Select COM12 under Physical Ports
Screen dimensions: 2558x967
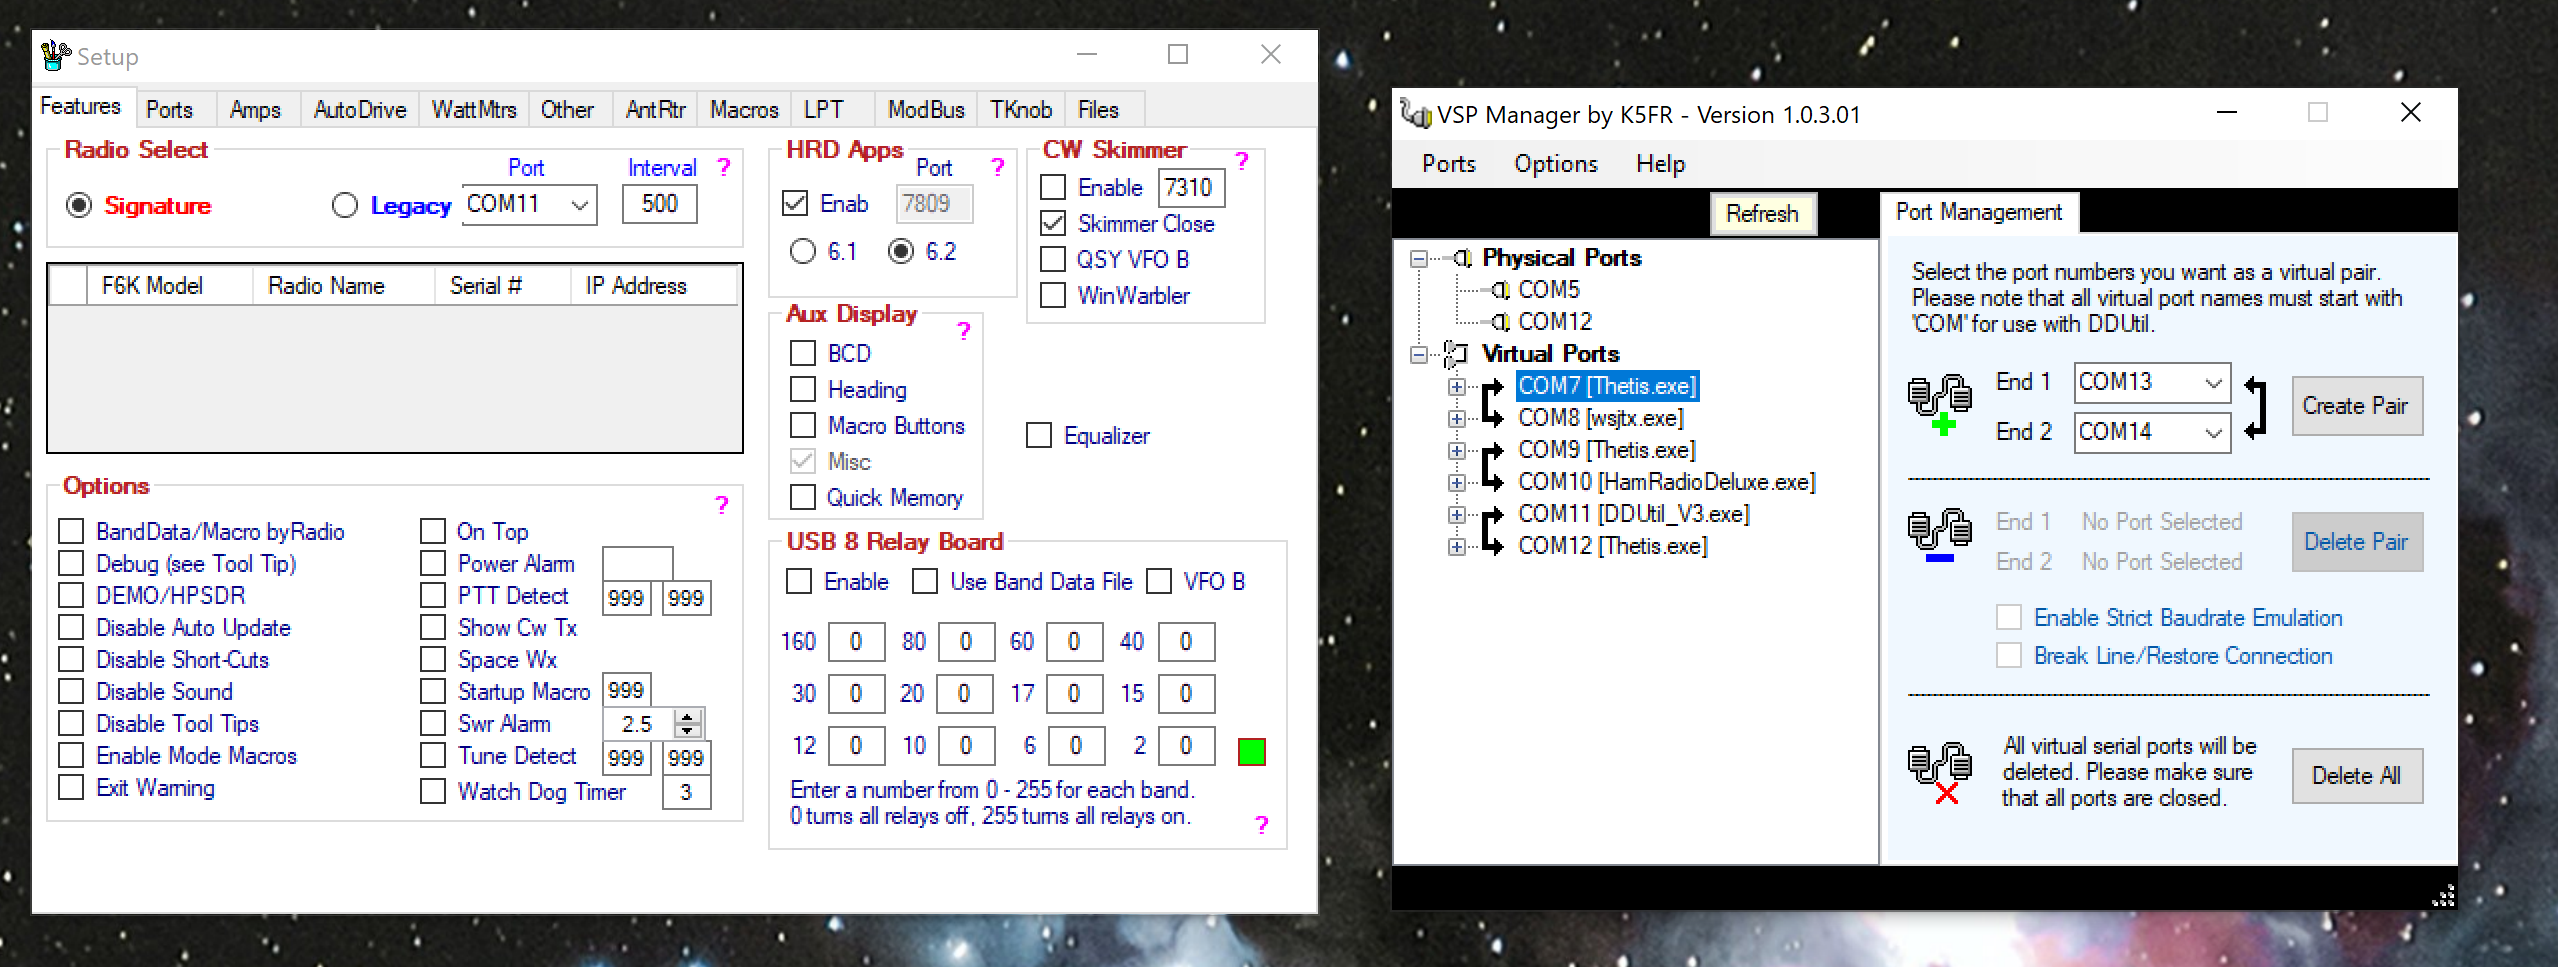click(x=1555, y=322)
